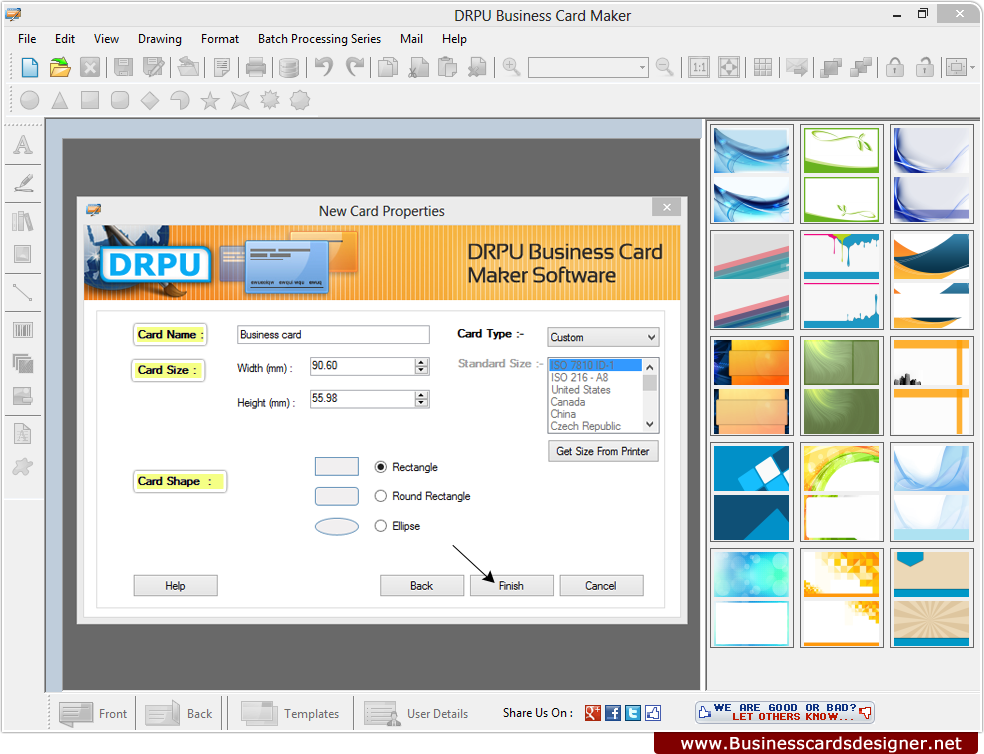The image size is (984, 754).
Task: Click the Height (mm) input field
Action: pyautogui.click(x=362, y=399)
